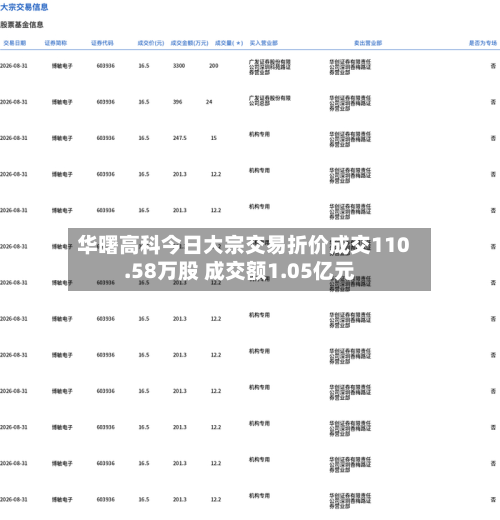
Task: Click the 成交量 column header
Action: (x=229, y=43)
